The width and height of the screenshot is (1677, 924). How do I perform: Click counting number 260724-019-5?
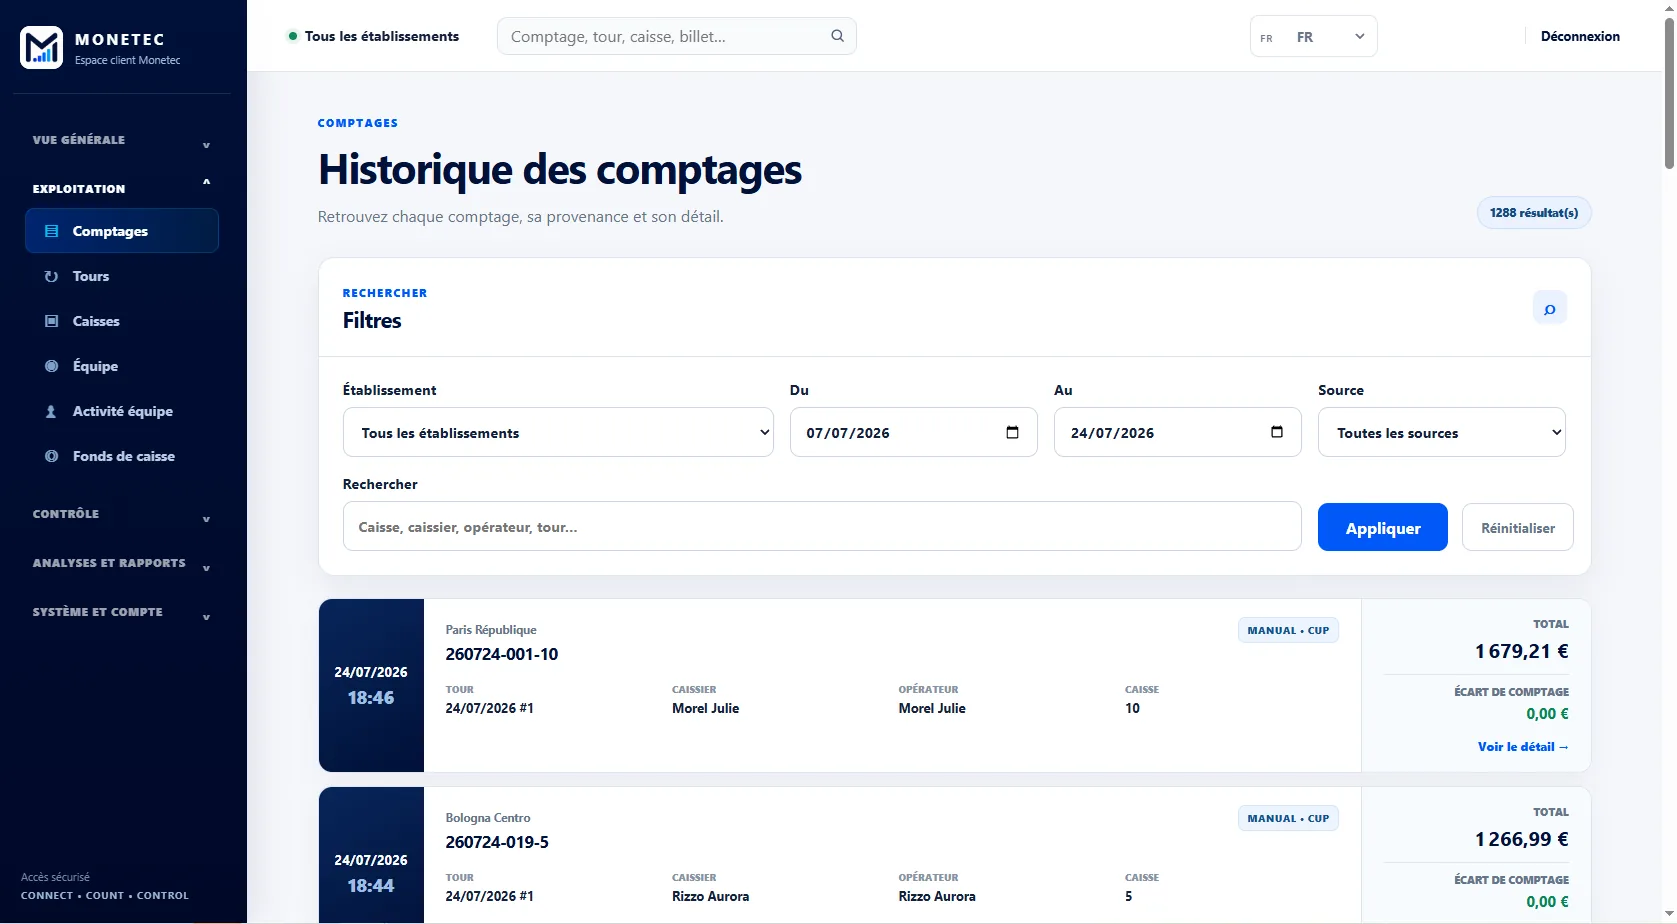click(497, 842)
